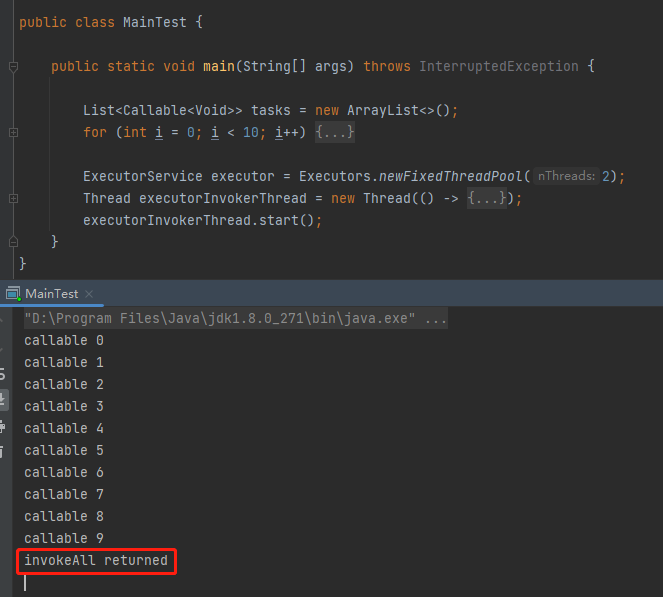The width and height of the screenshot is (663, 597).
Task: Click the "callable 4" output line
Action: 64,428
